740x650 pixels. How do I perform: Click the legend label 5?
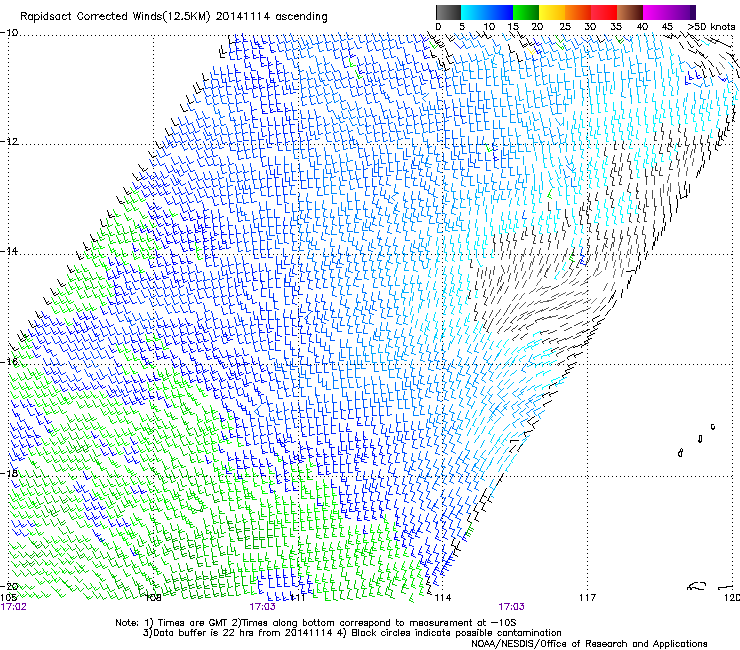(462, 27)
